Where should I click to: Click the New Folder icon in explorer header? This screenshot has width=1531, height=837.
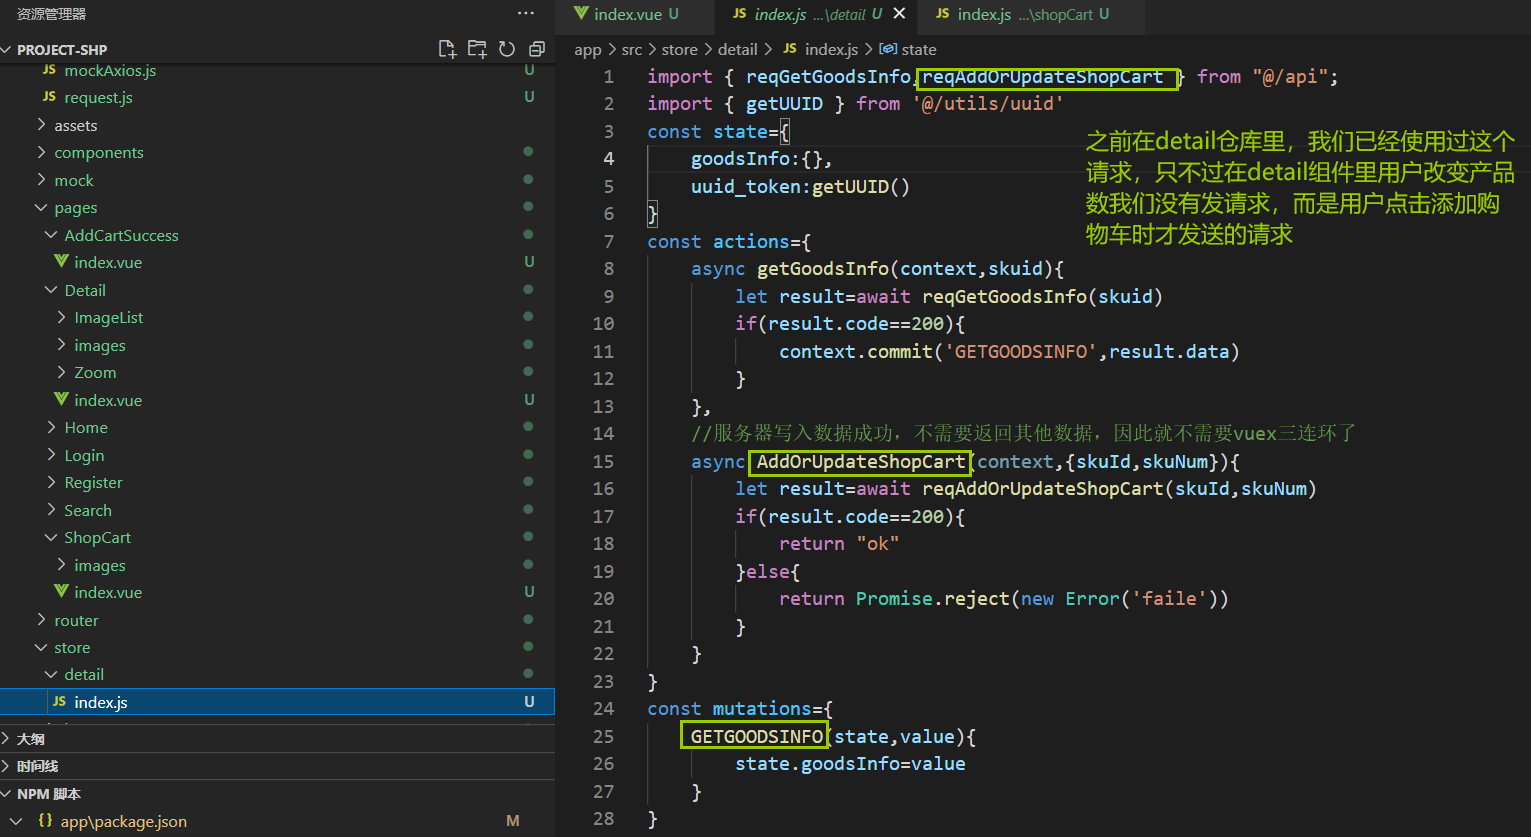click(477, 49)
